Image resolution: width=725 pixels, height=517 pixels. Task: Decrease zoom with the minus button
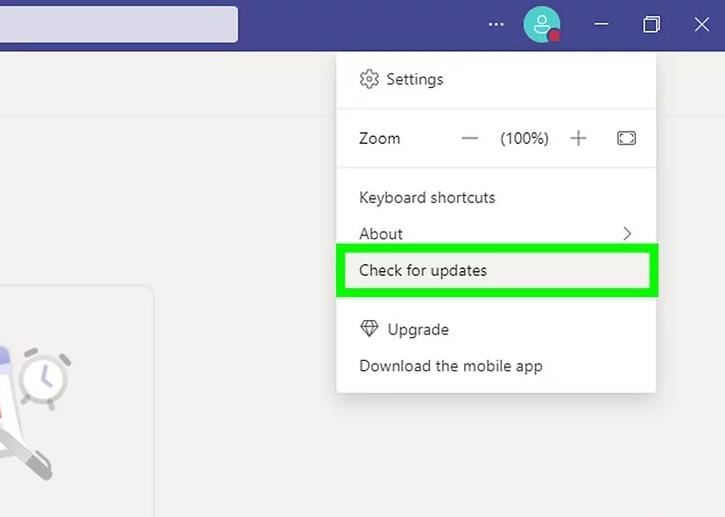point(470,139)
